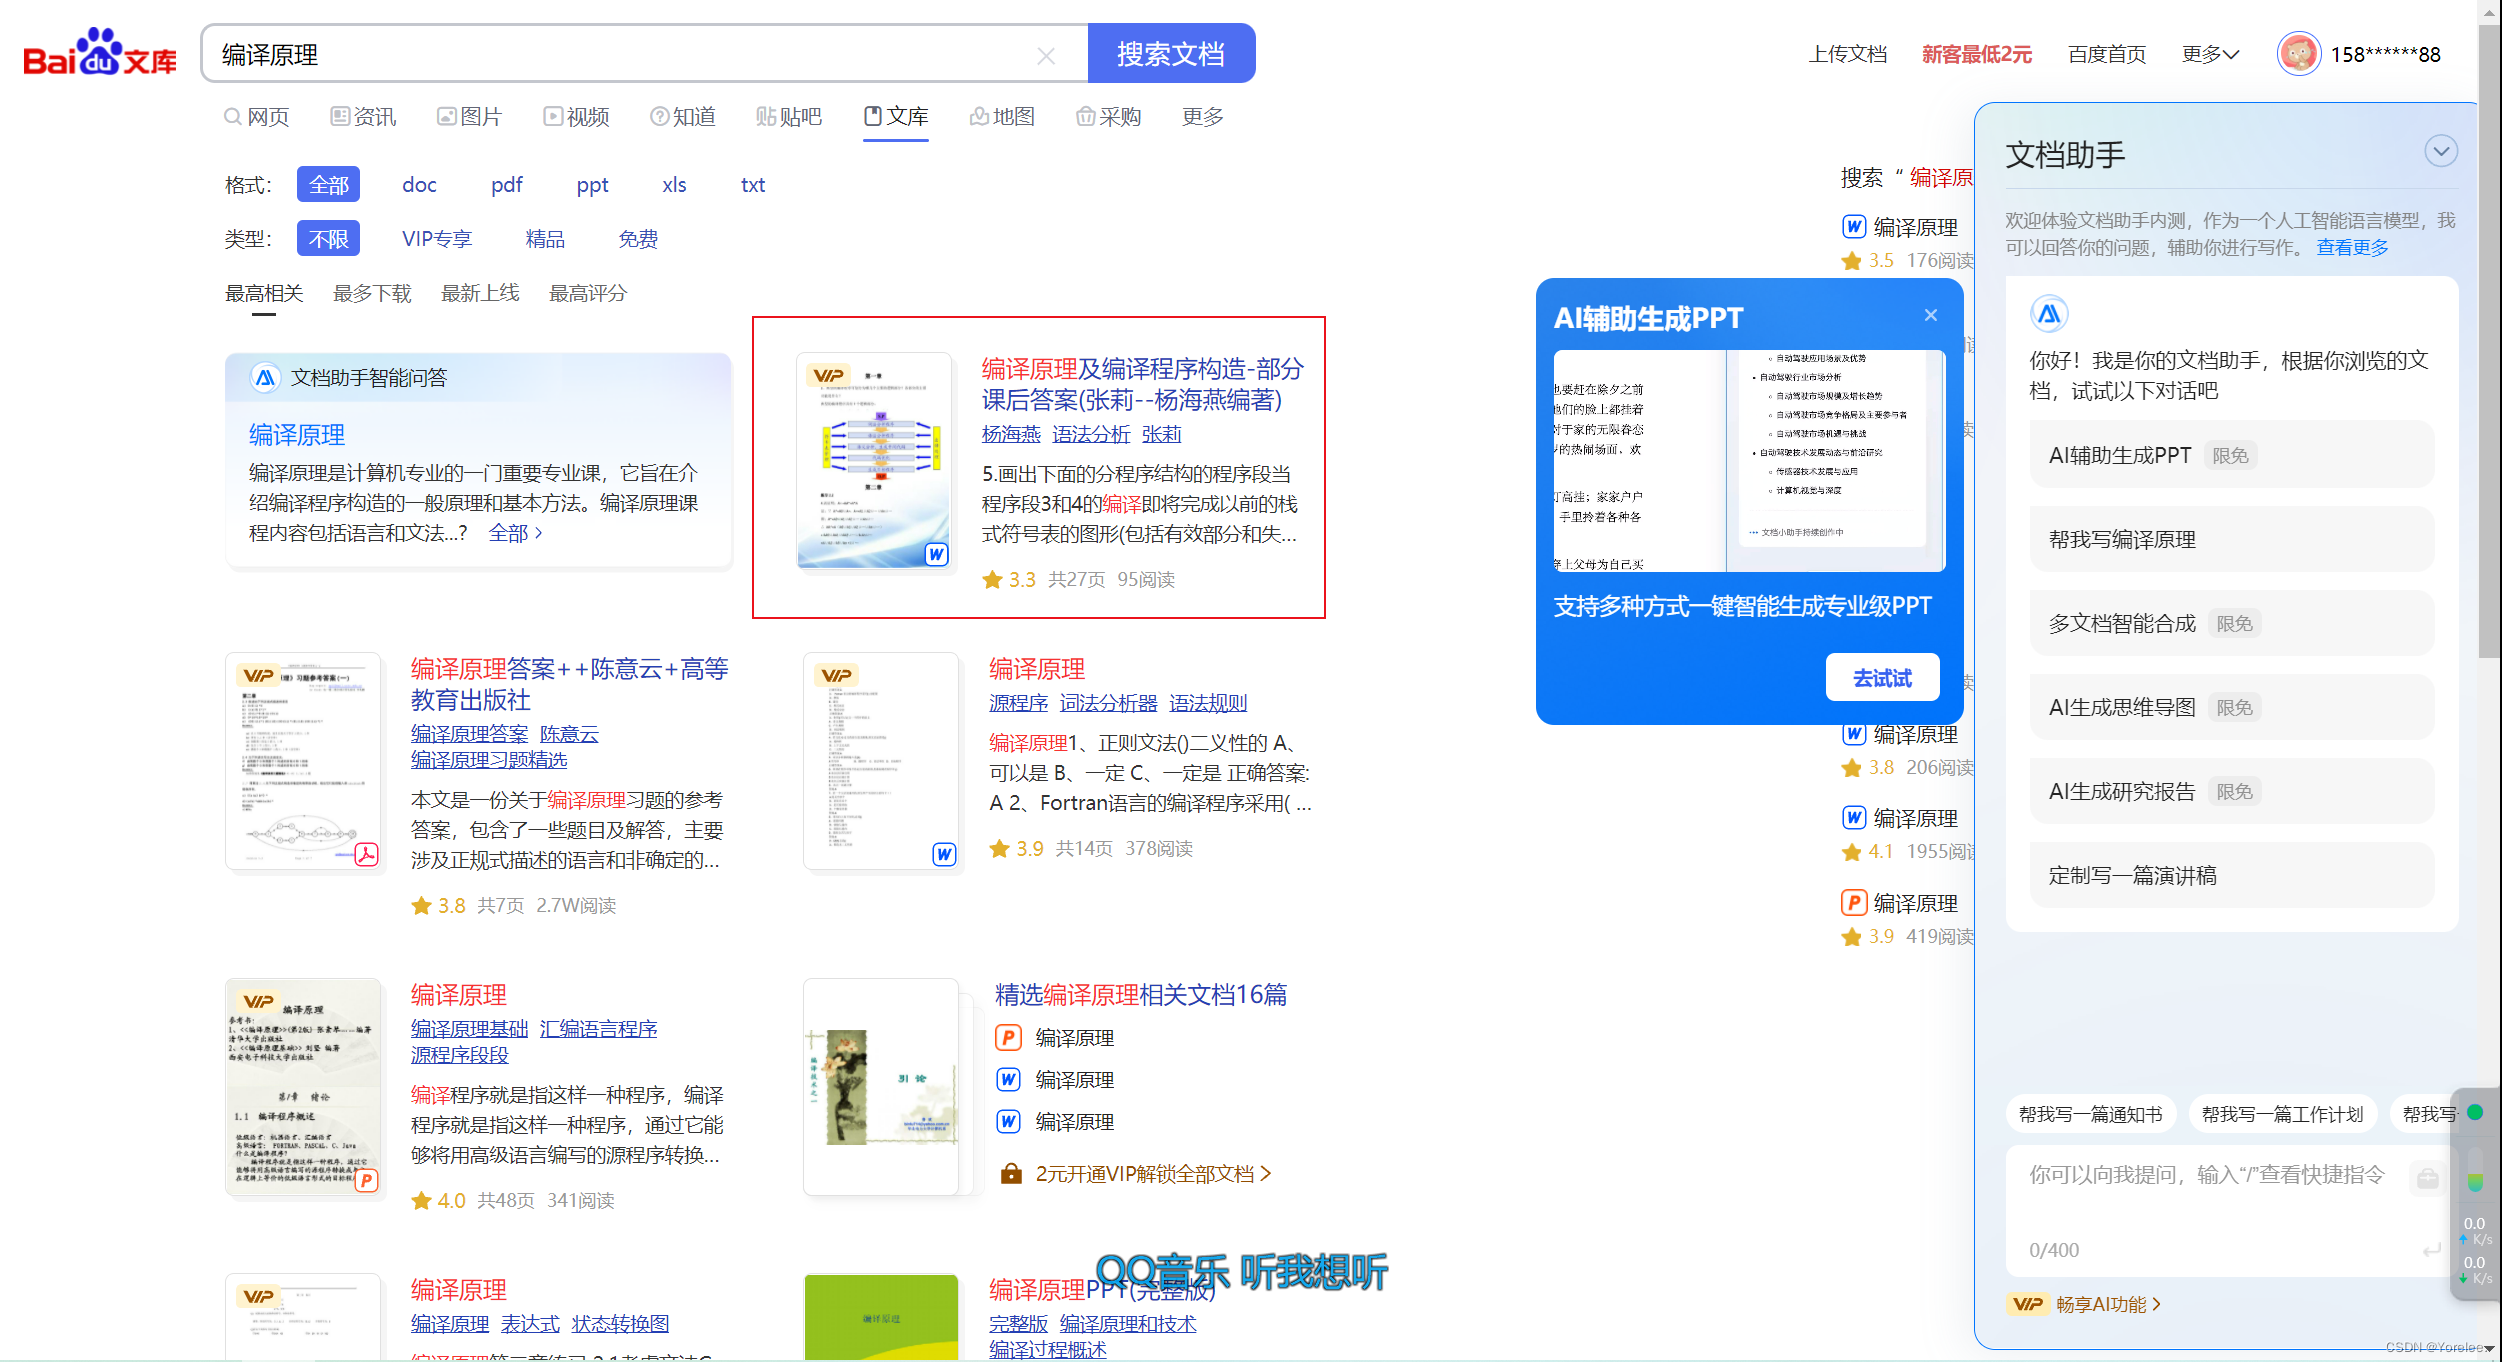Select the 免费 type filter

tap(638, 239)
